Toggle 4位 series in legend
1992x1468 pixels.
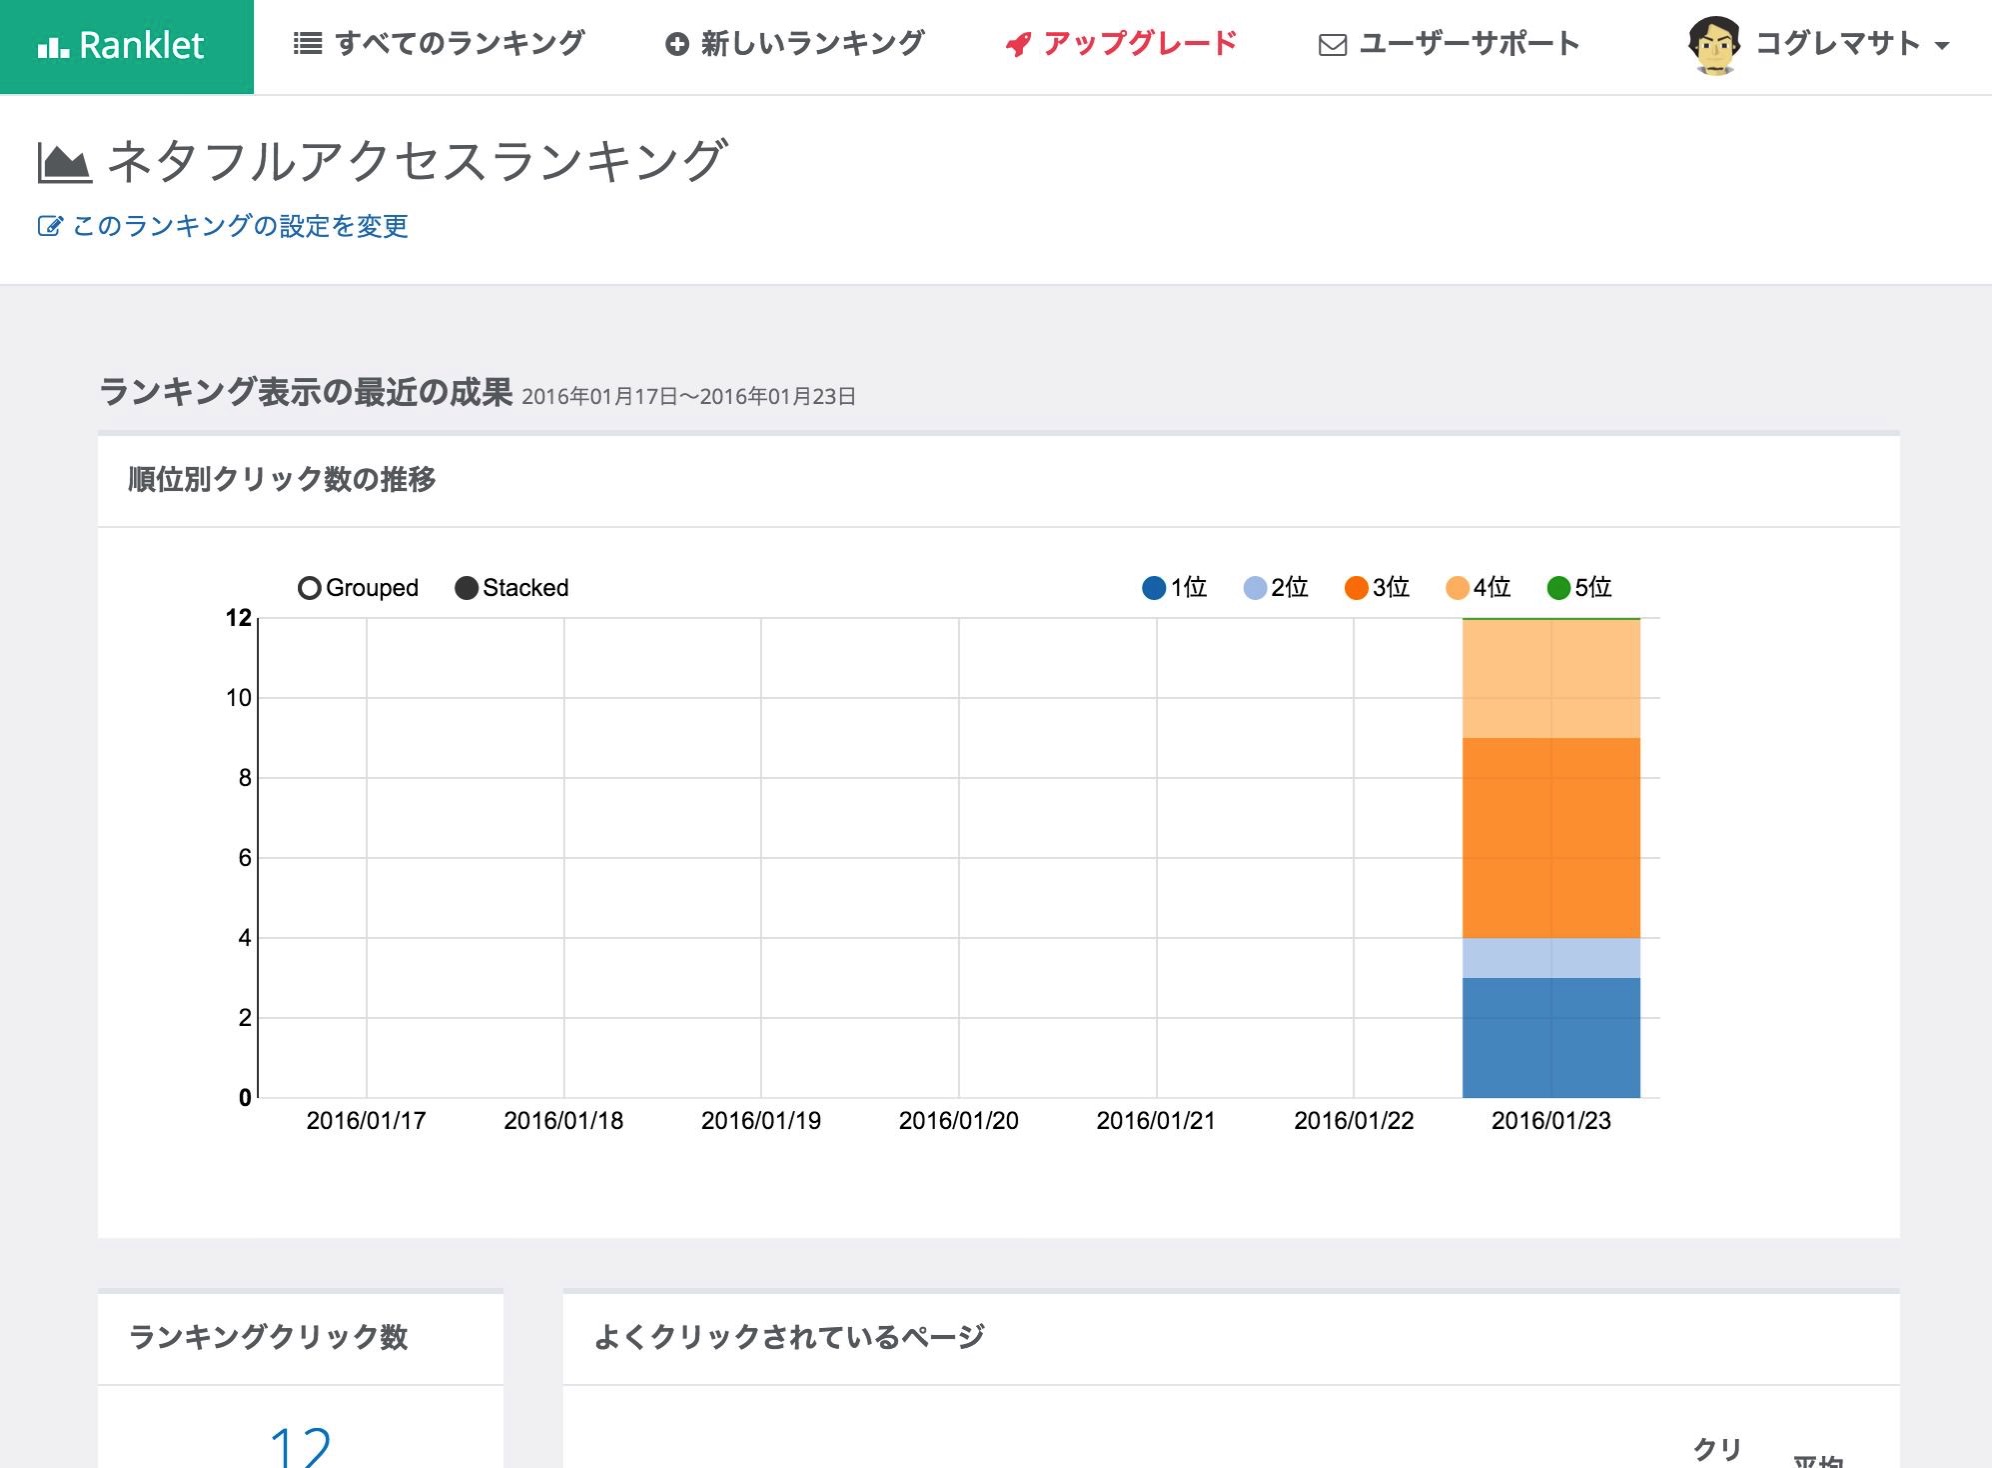pos(1478,588)
